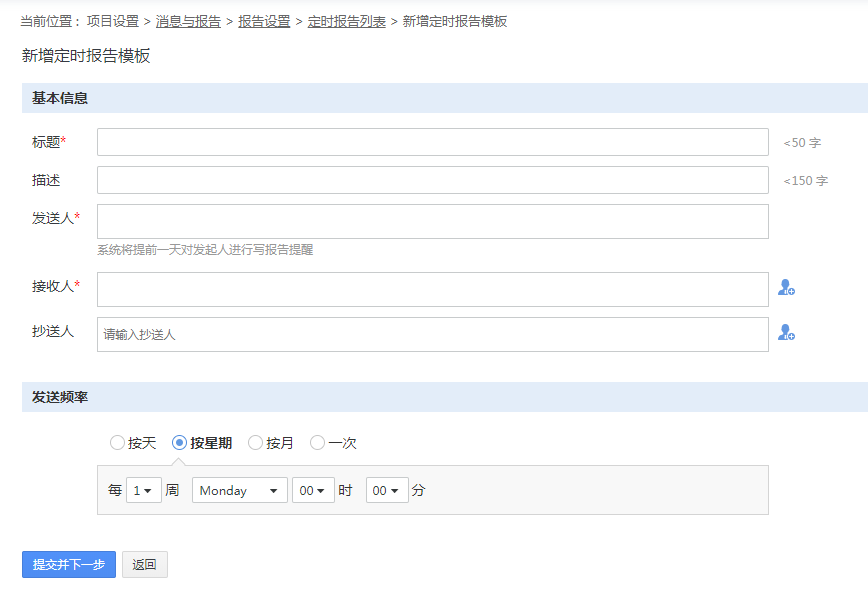Click add-user icon beside 抄送人 field
Screen dimensions: 868x593
pyautogui.click(x=786, y=332)
